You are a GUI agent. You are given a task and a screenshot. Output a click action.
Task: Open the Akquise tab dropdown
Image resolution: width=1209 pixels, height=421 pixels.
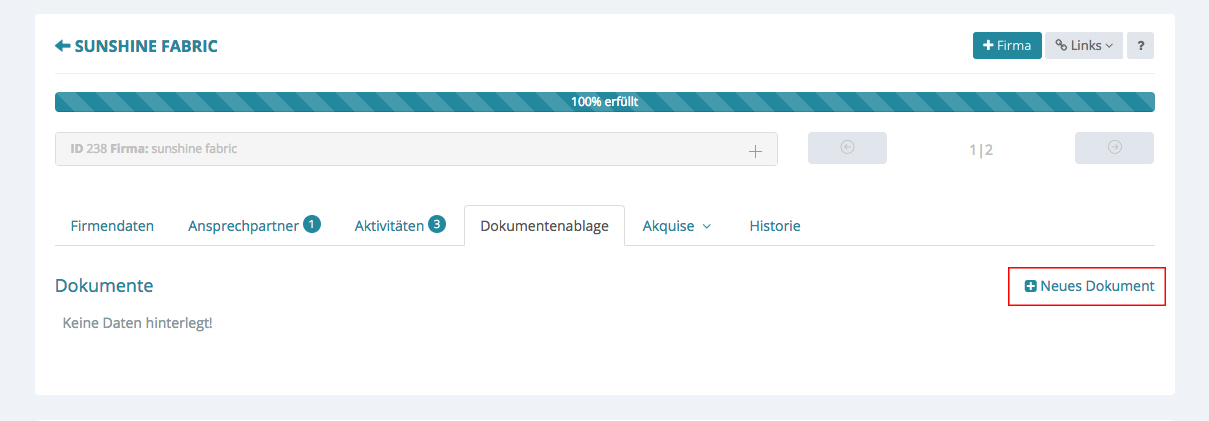pyautogui.click(x=676, y=226)
